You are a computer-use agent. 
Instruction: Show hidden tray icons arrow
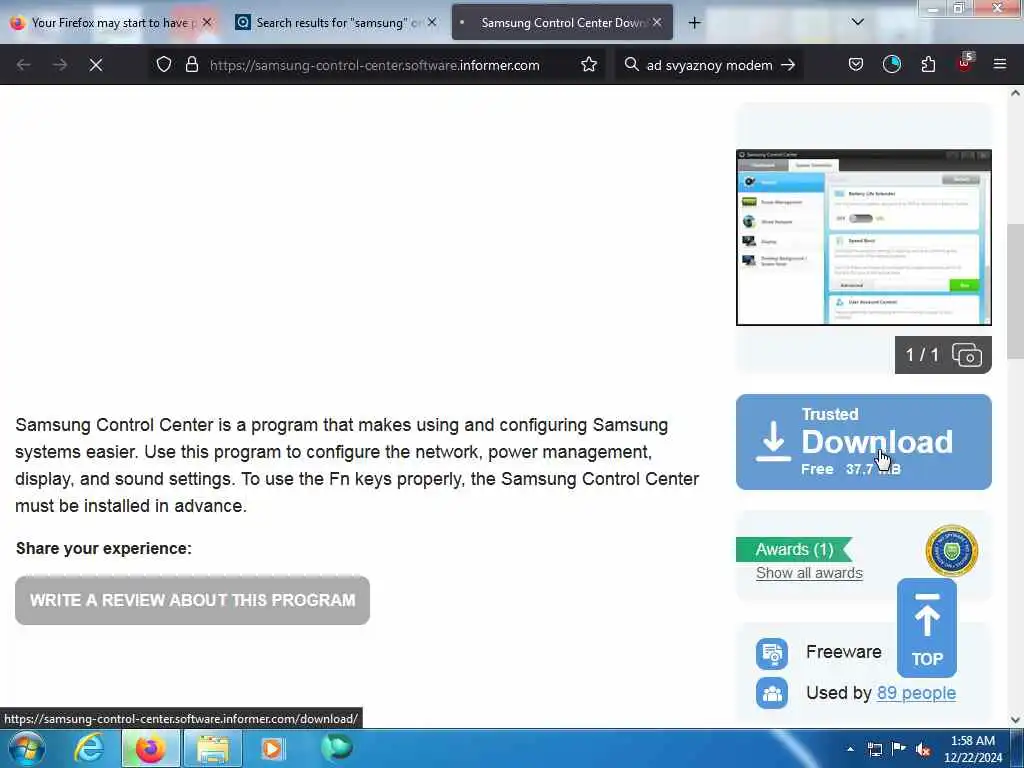click(x=850, y=749)
